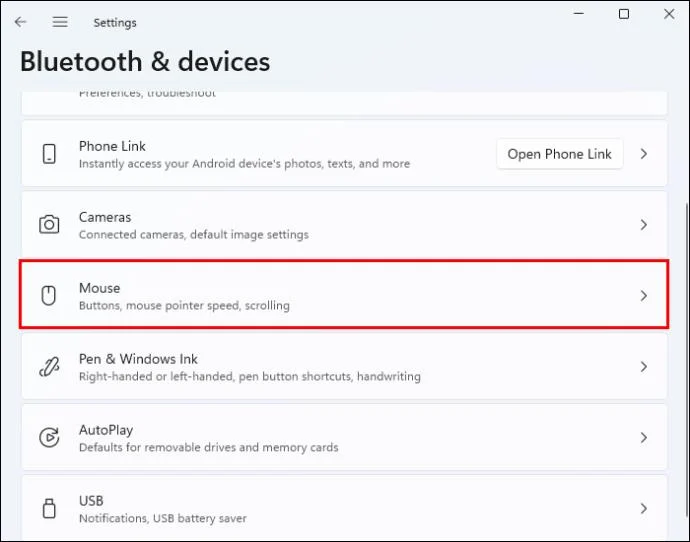
Task: Expand the USB chevron arrow
Action: [644, 509]
